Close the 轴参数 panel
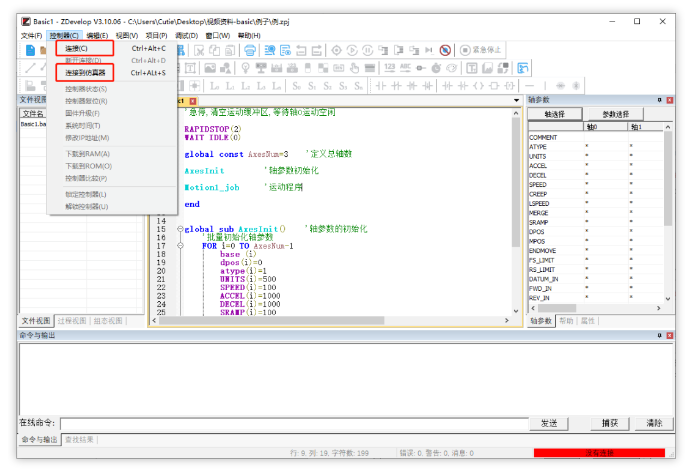 (x=669, y=100)
